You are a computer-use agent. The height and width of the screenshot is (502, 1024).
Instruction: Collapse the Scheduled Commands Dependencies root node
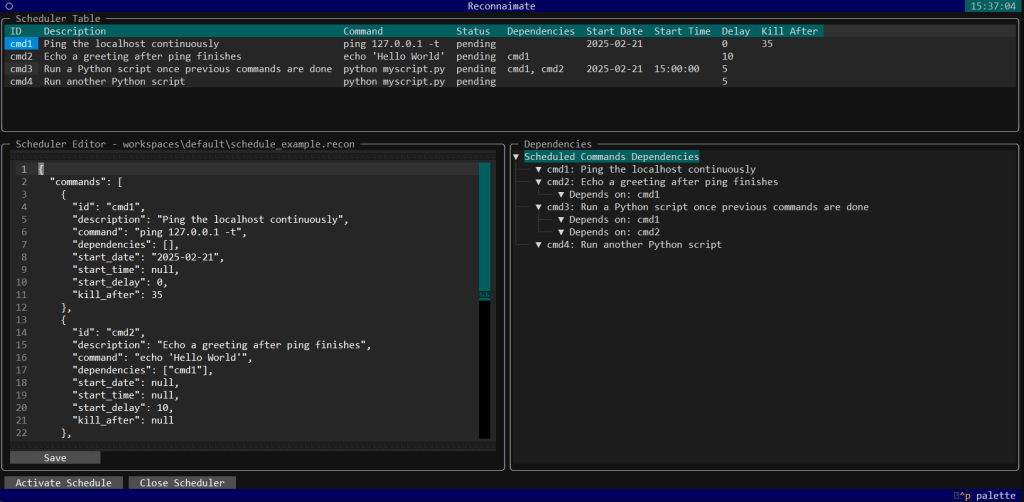pyautogui.click(x=516, y=157)
